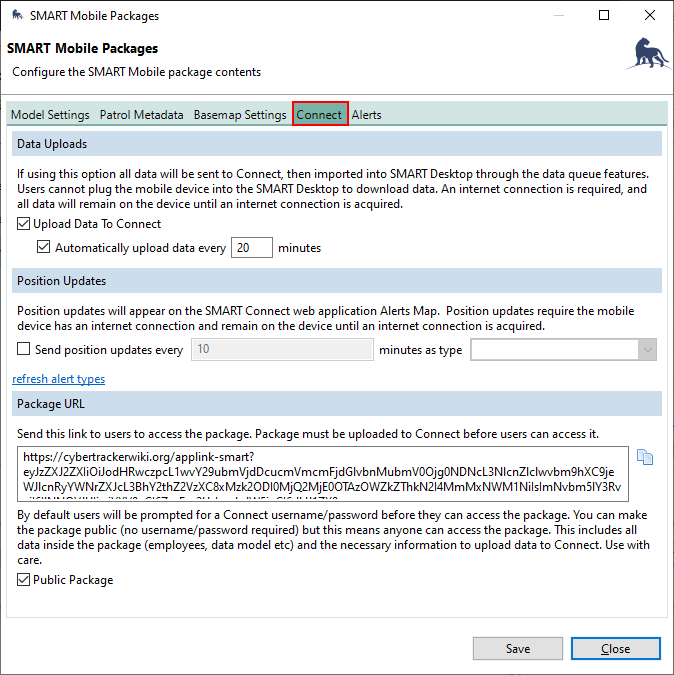Image resolution: width=674 pixels, height=675 pixels.
Task: Uncheck automatically upload data option
Action: [44, 248]
